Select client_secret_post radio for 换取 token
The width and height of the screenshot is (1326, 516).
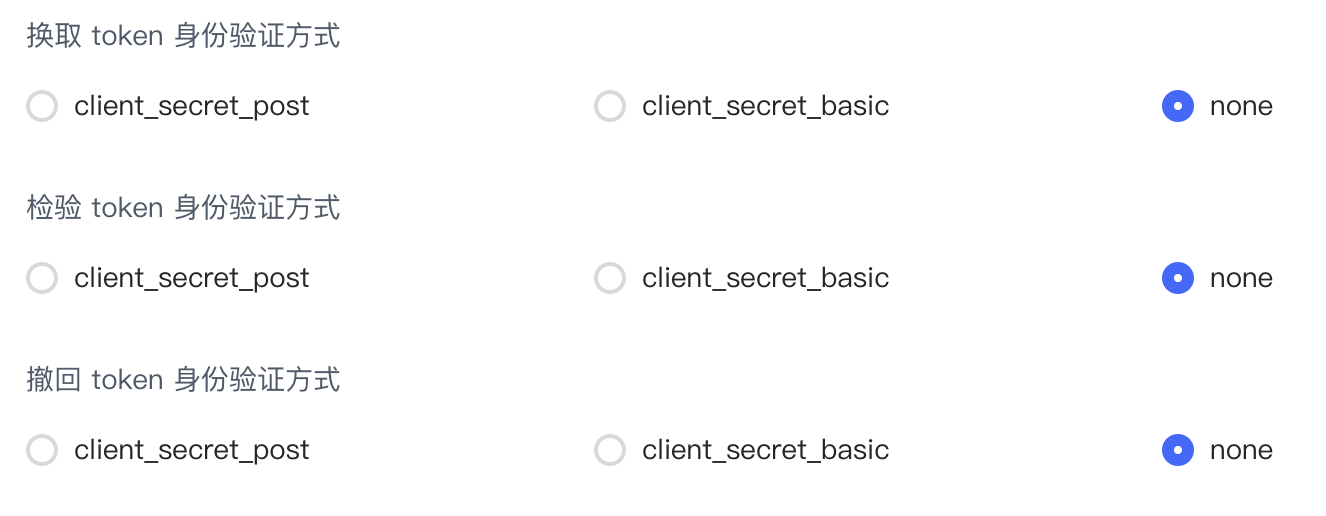tap(42, 106)
